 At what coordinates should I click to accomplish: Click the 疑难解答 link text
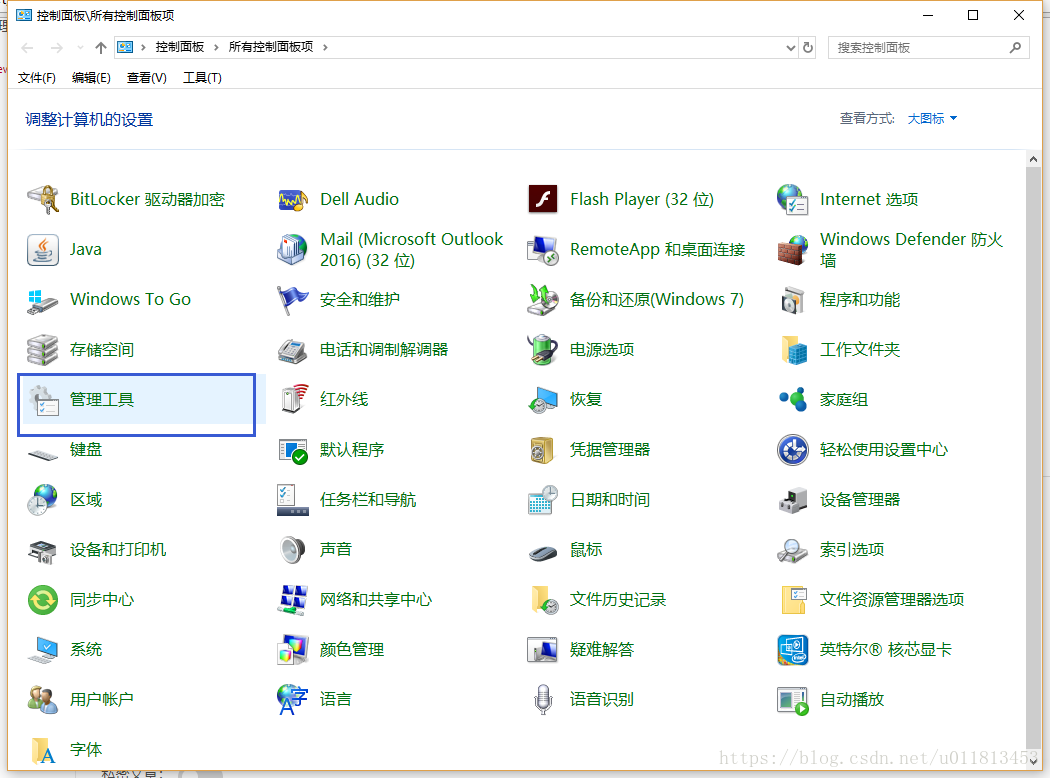pyautogui.click(x=601, y=649)
